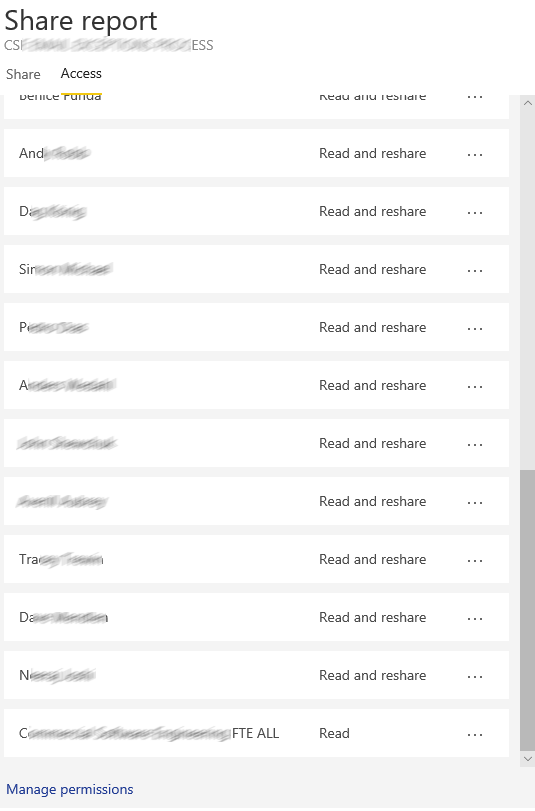Open more options for the 'And…' user row
The height and width of the screenshot is (811, 535).
(x=474, y=154)
